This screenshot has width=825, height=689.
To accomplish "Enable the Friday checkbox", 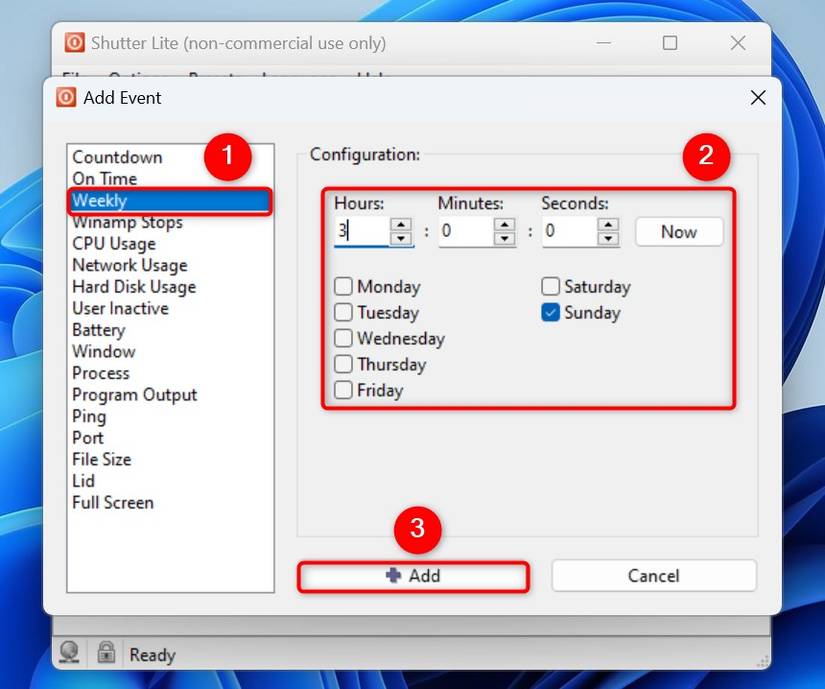I will click(343, 390).
